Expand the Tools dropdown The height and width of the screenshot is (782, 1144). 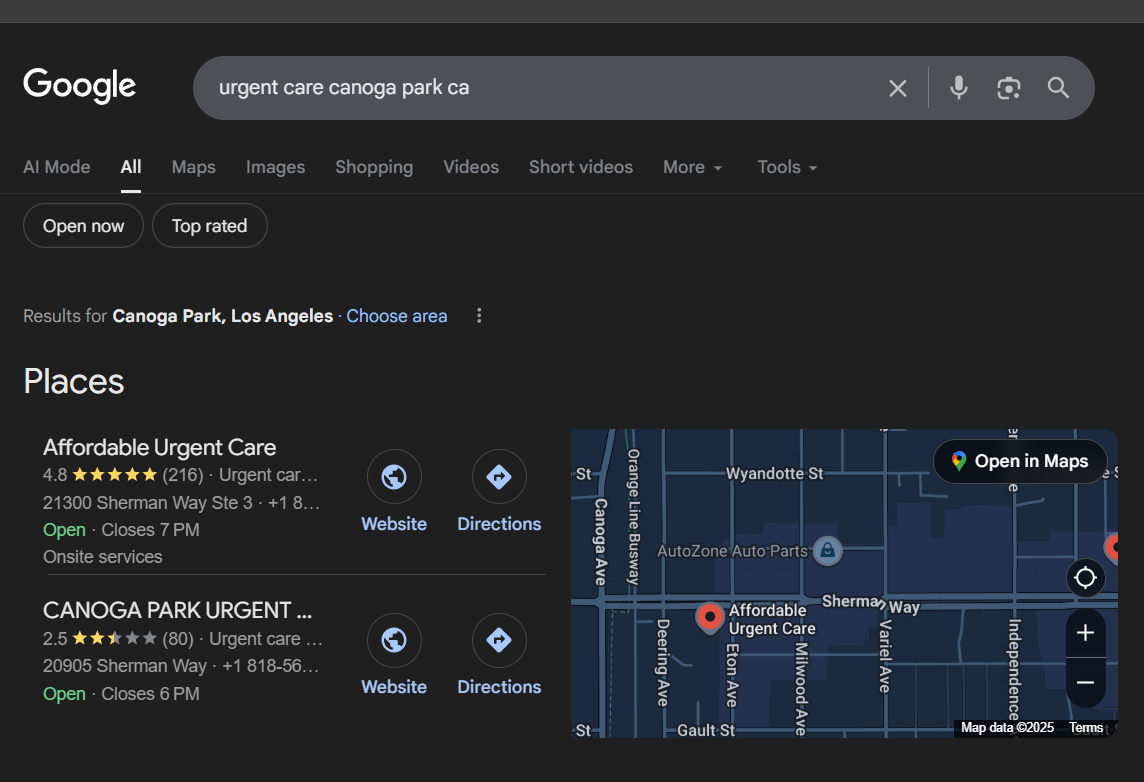787,167
